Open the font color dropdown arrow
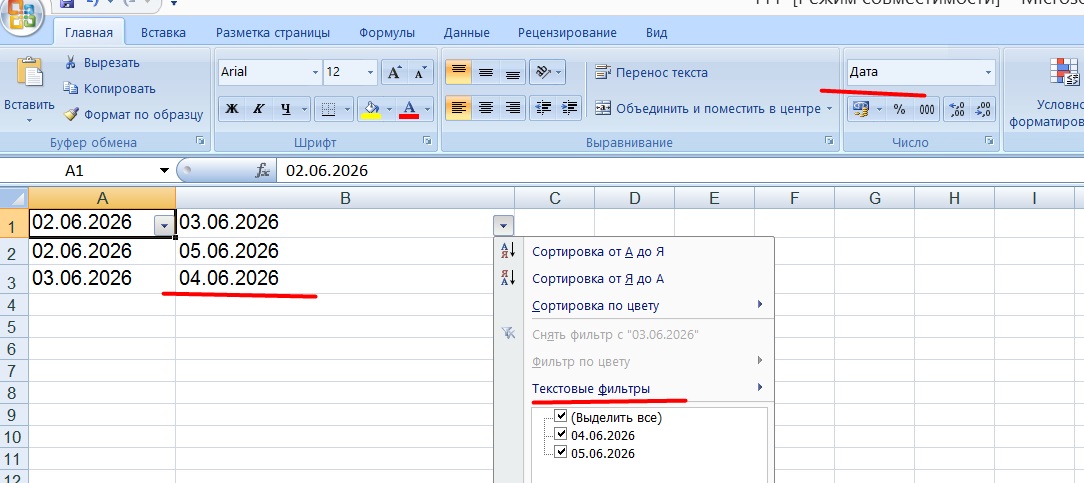 [428, 108]
